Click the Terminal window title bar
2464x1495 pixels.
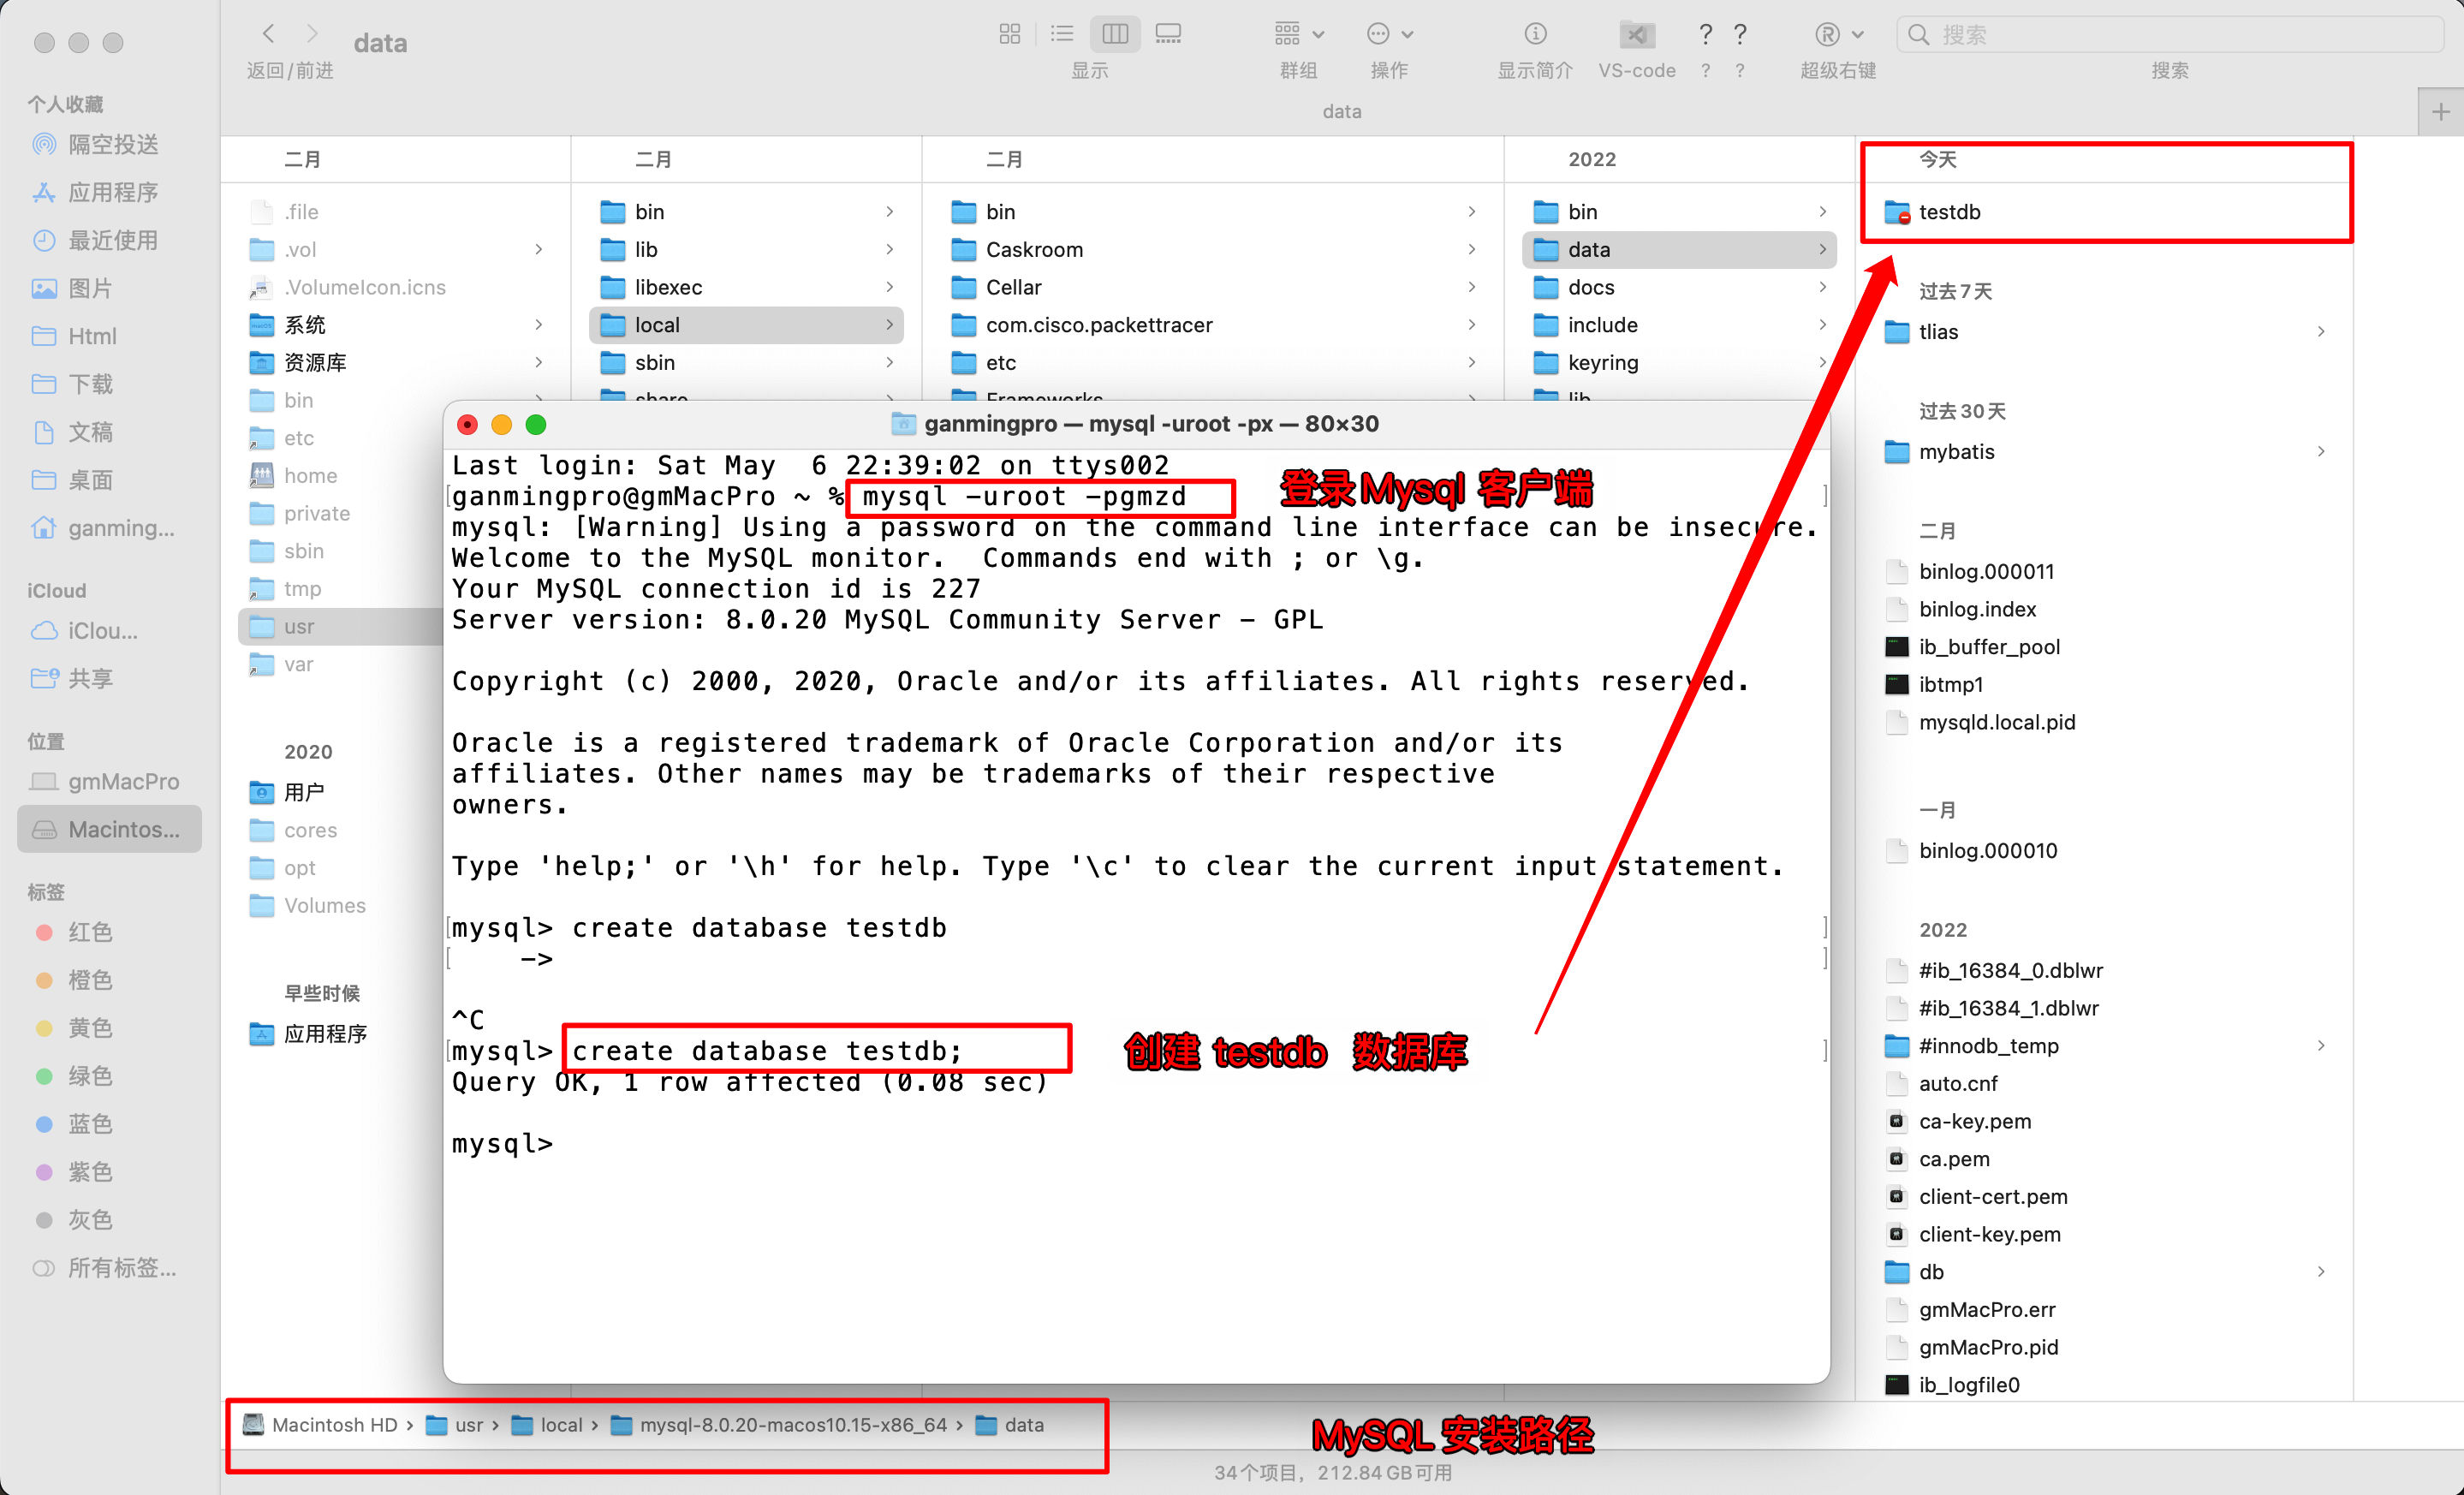click(1136, 424)
